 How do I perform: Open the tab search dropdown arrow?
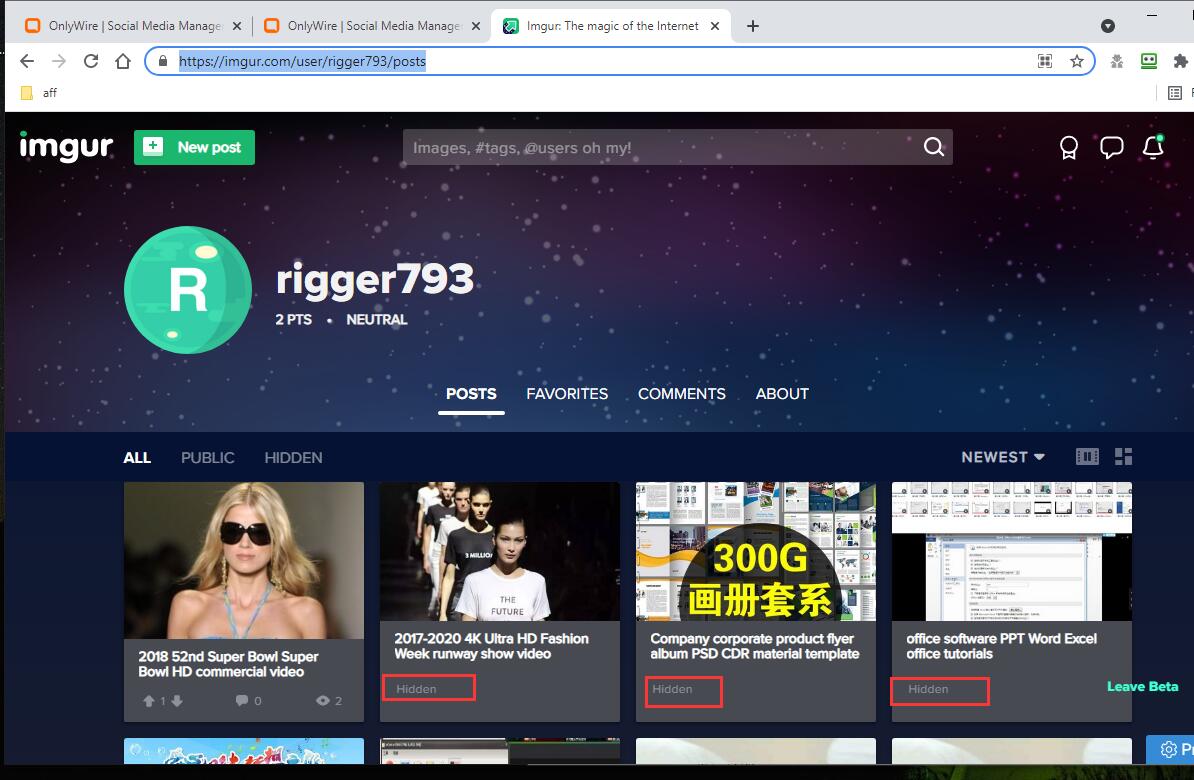[1108, 26]
